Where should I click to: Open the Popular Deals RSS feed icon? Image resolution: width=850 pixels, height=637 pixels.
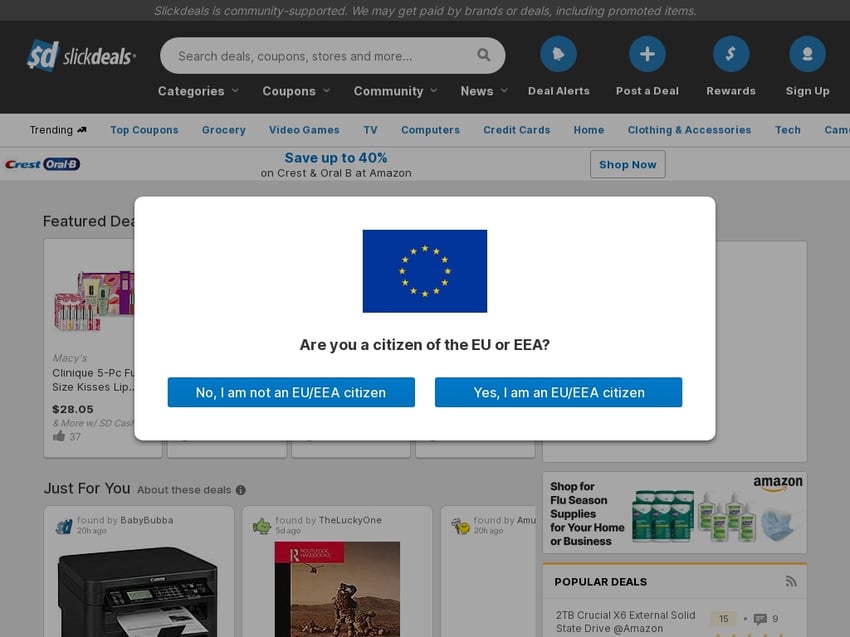click(791, 581)
